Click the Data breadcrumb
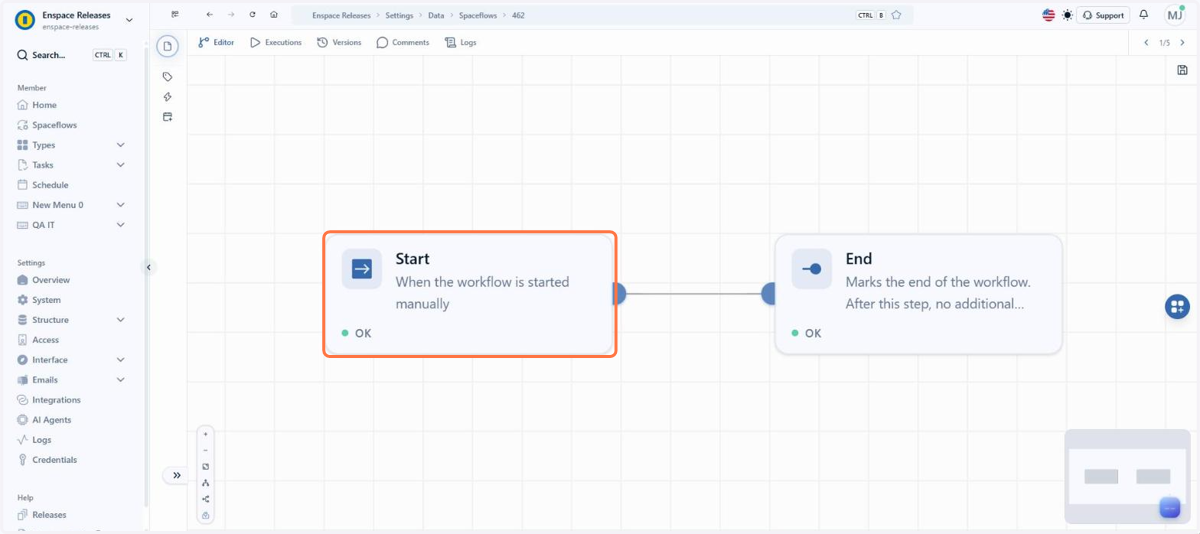This screenshot has height=534, width=1200. (x=436, y=16)
